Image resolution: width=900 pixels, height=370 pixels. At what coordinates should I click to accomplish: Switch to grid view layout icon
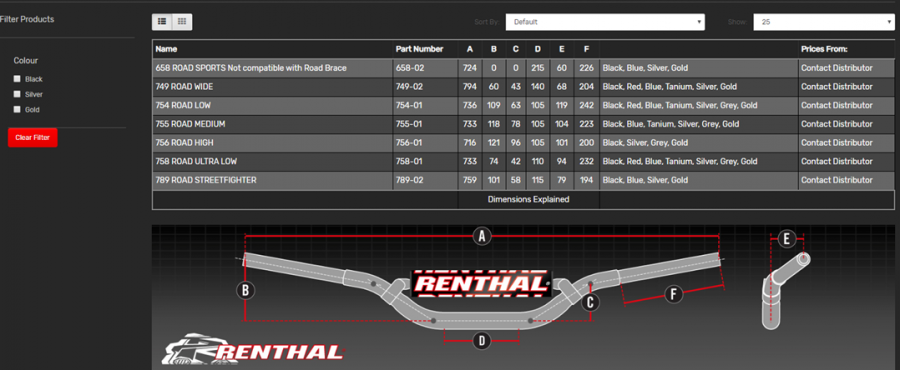pos(182,22)
